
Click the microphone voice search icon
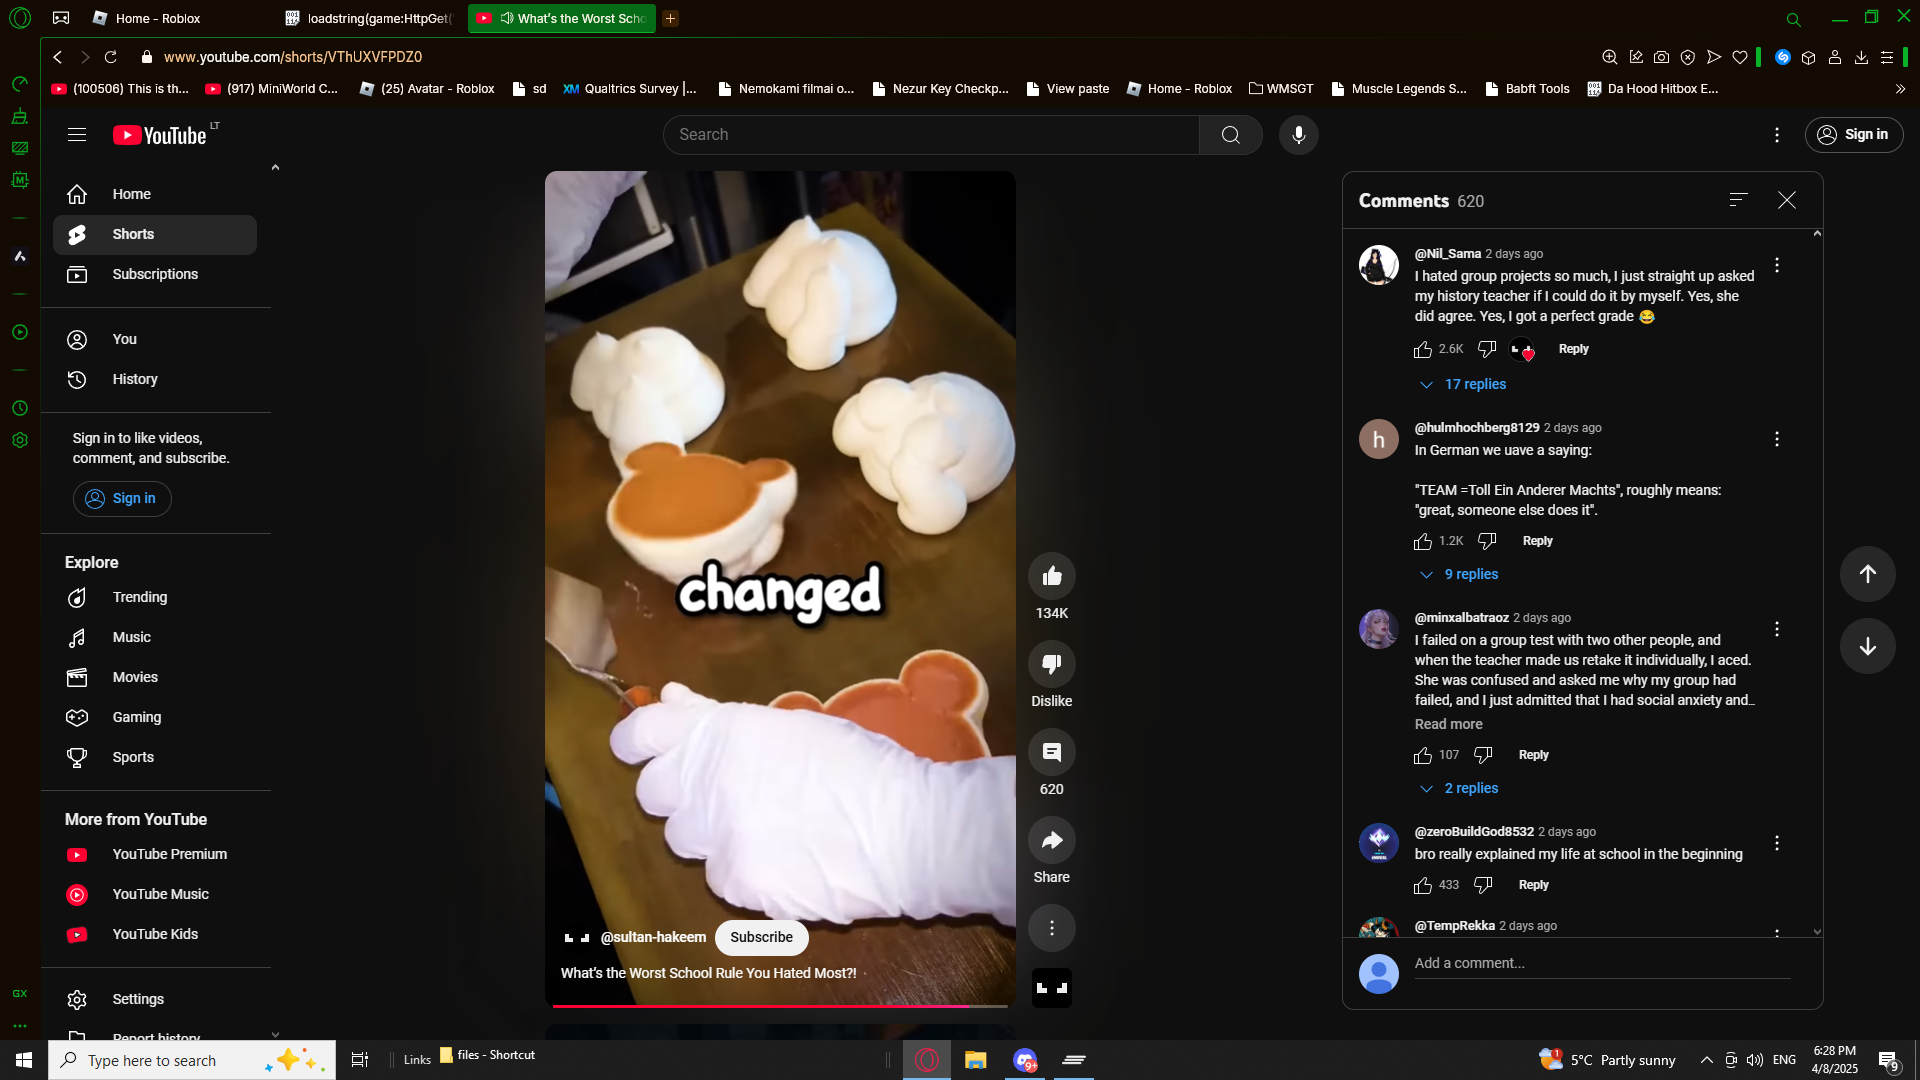[x=1298, y=135]
